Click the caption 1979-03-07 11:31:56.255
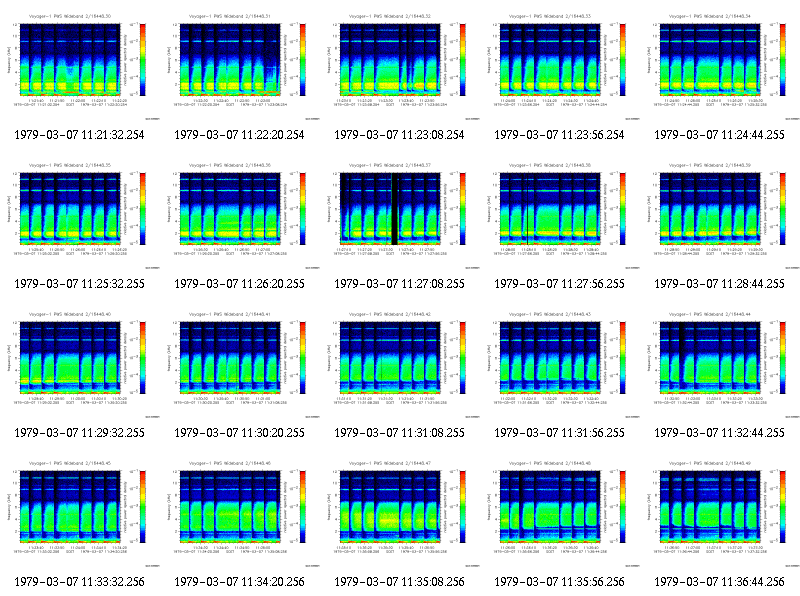The height and width of the screenshot is (596, 800). pyautogui.click(x=559, y=433)
